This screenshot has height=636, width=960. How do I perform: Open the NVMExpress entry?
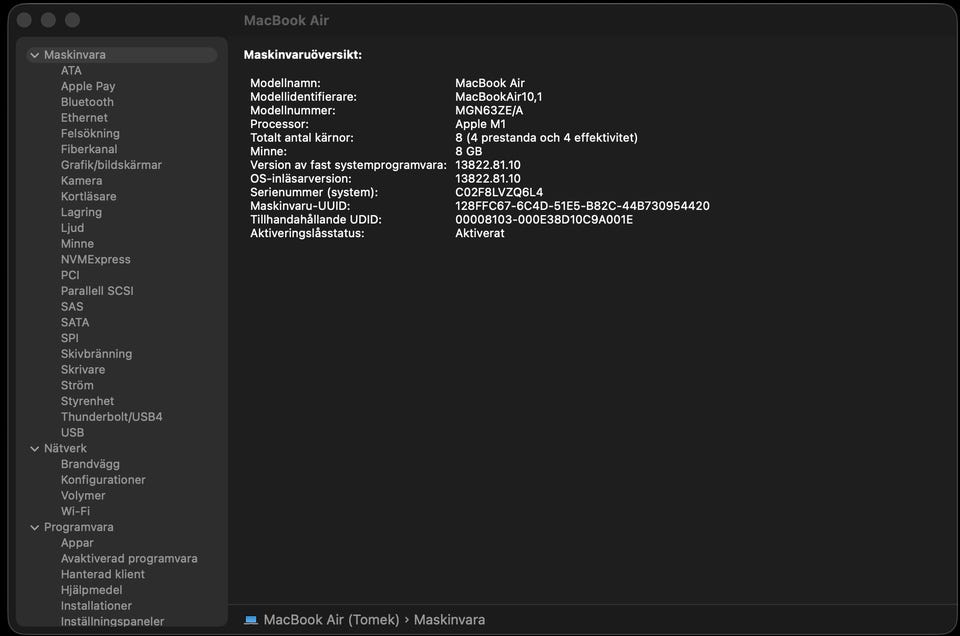[96, 260]
